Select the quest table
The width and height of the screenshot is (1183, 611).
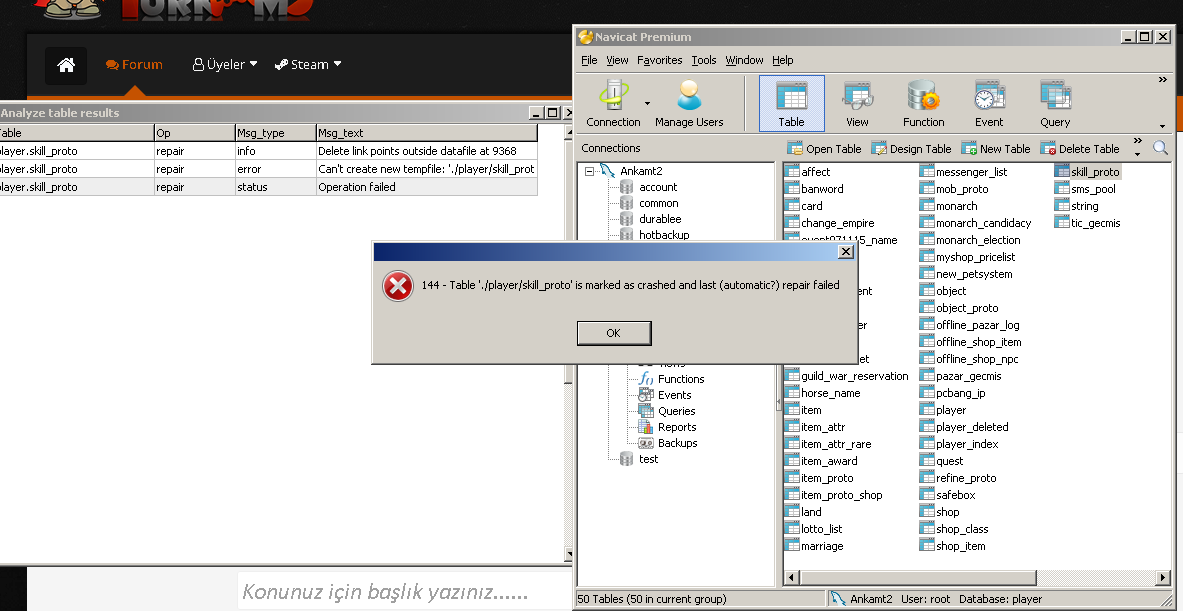[941, 461]
